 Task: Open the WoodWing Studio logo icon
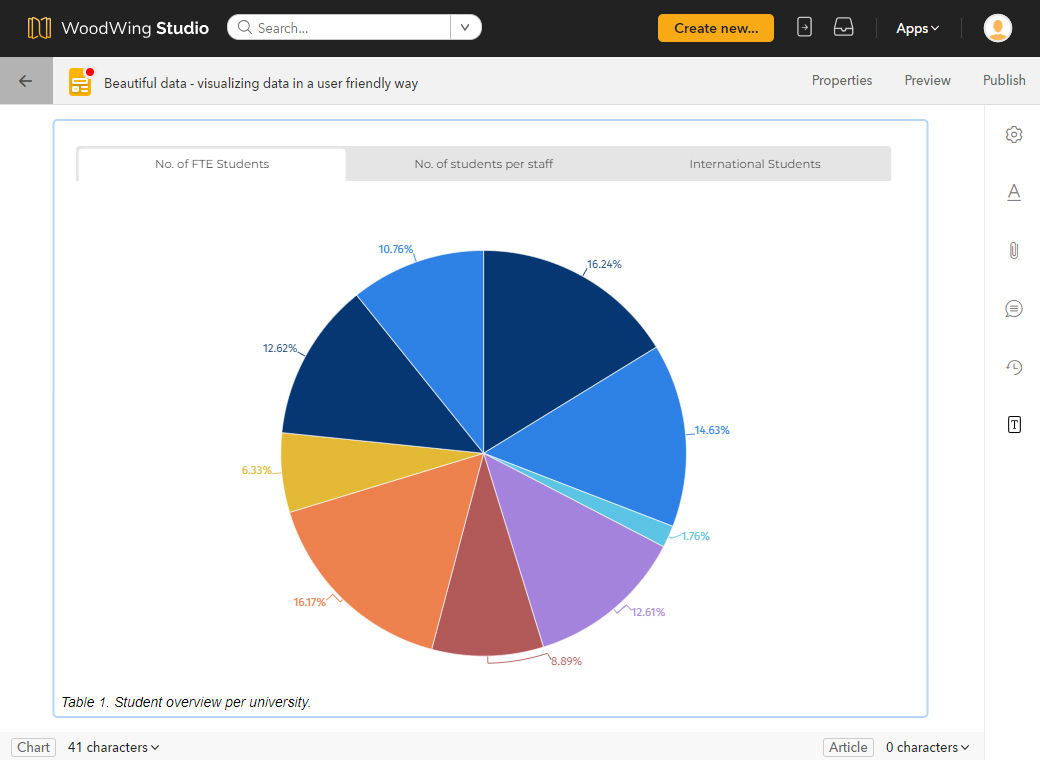coord(40,27)
